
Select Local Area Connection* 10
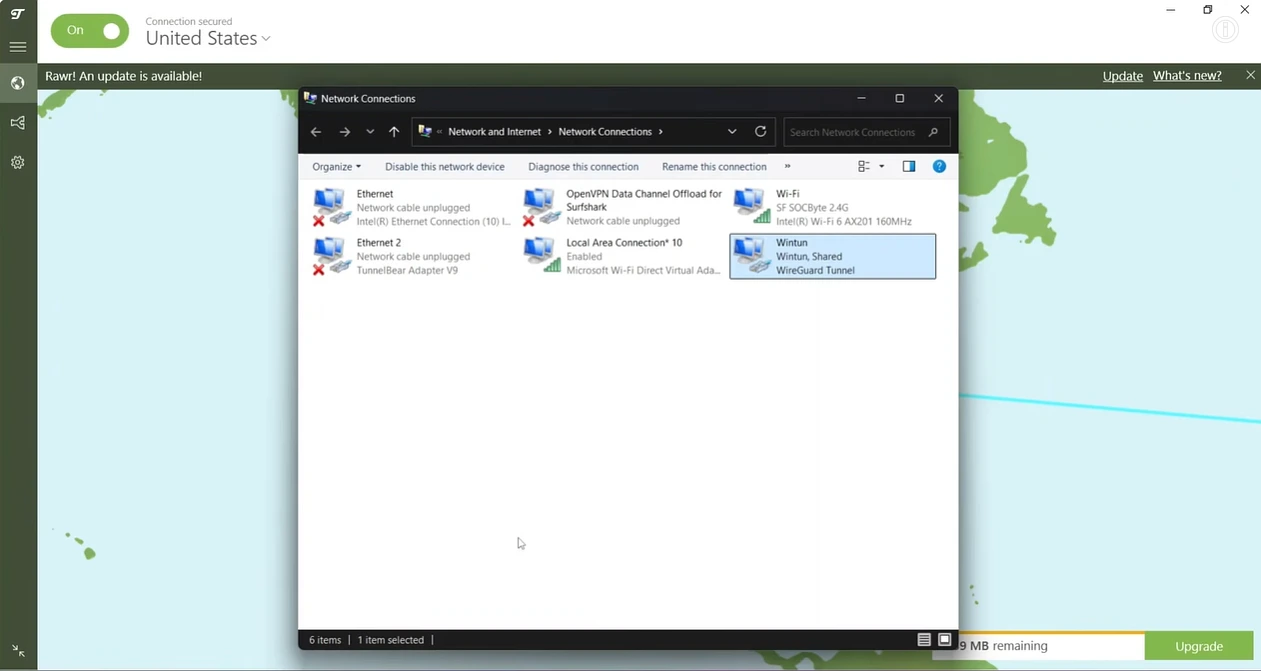622,257
